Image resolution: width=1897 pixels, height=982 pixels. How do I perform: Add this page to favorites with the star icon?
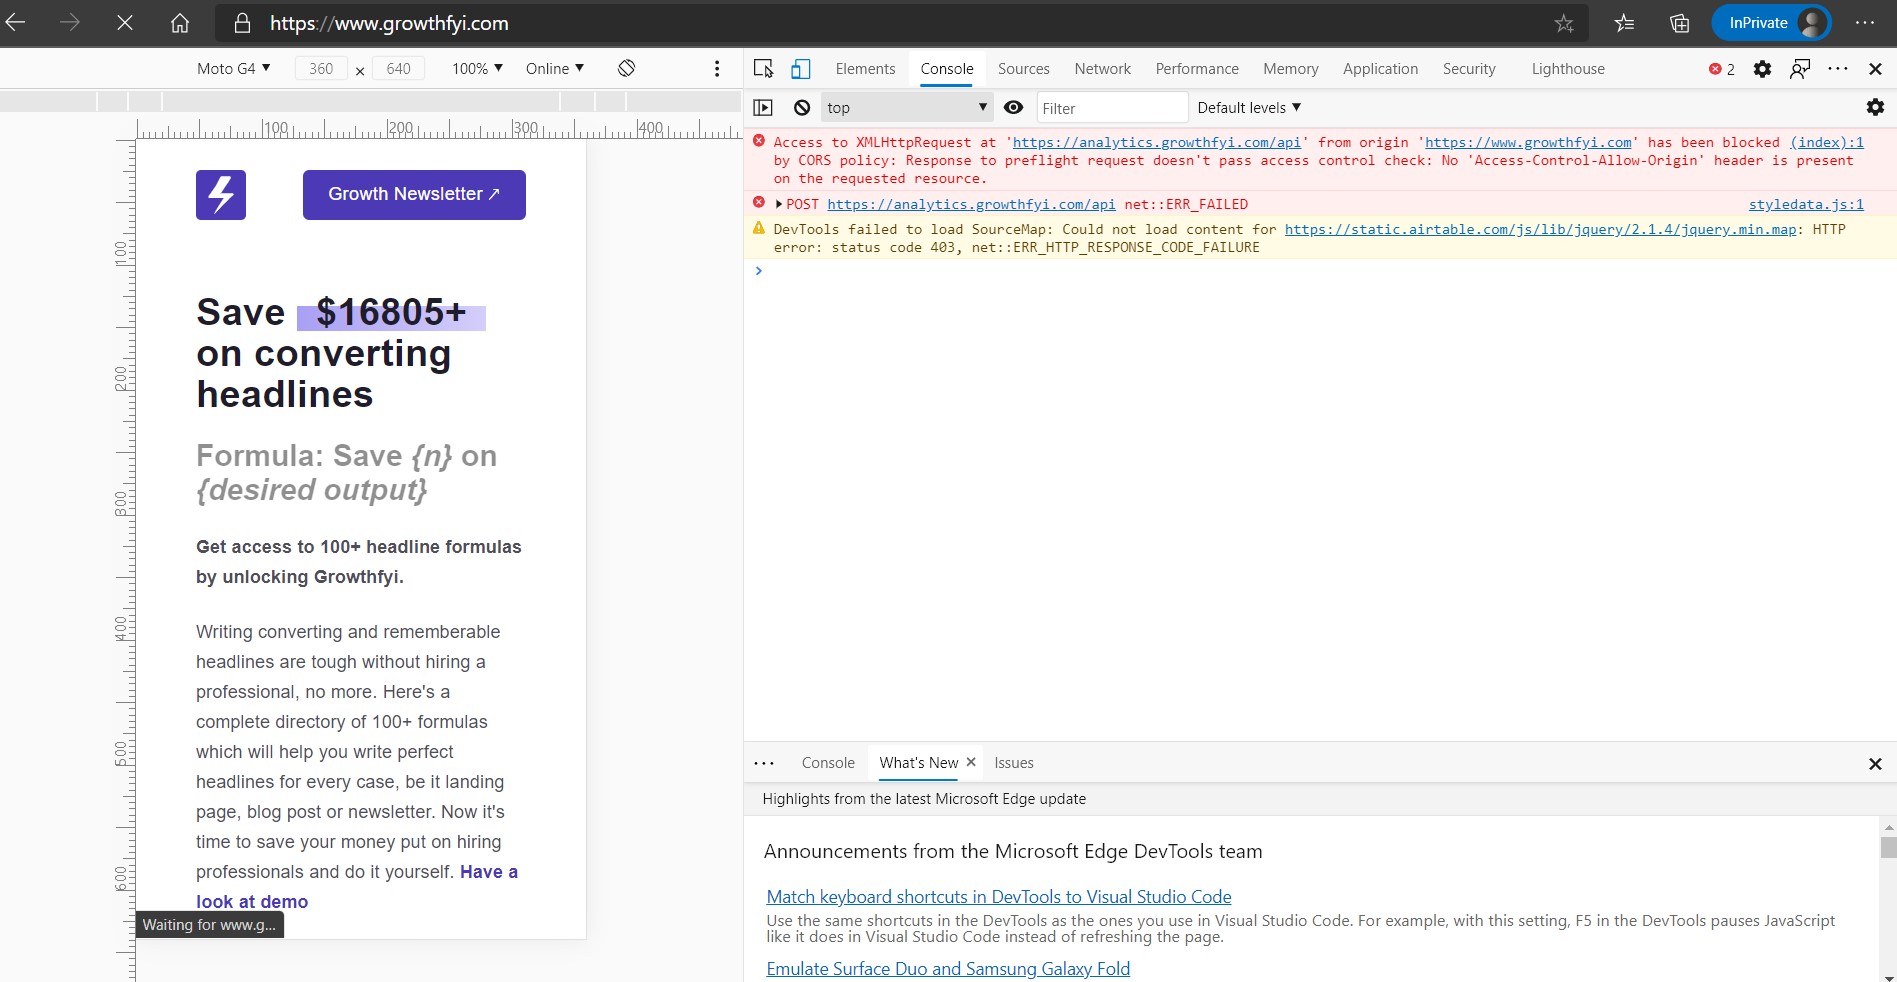(1564, 23)
